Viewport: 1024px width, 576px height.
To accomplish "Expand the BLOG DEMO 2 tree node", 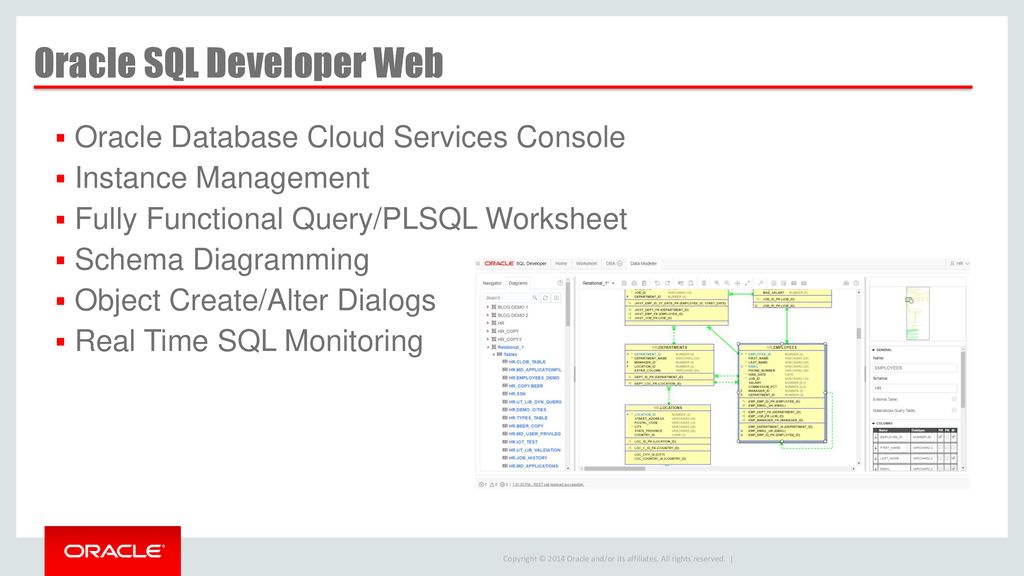I will tap(487, 315).
